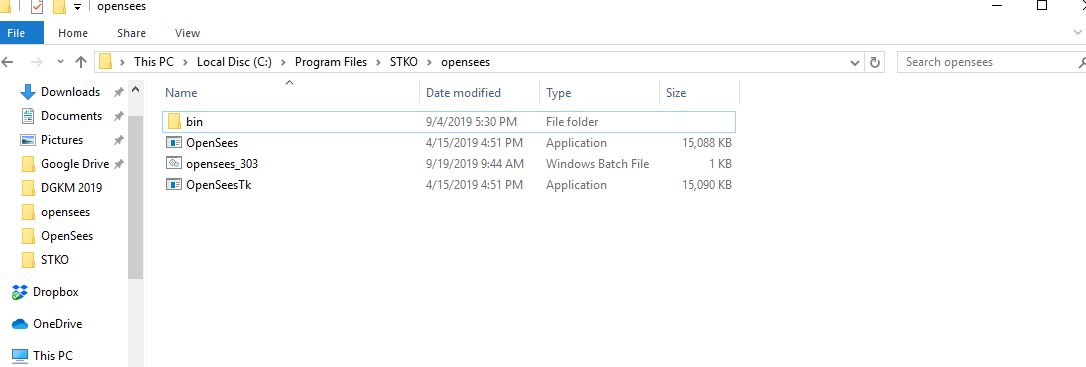Image resolution: width=1086 pixels, height=367 pixels.
Task: Click lowercase opensees folder icon in sidebar
Action: click(x=28, y=212)
